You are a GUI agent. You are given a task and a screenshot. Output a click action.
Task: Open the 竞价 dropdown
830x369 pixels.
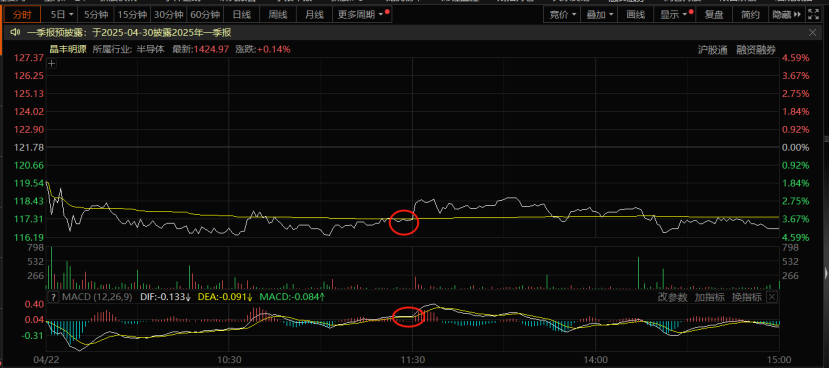[x=562, y=15]
